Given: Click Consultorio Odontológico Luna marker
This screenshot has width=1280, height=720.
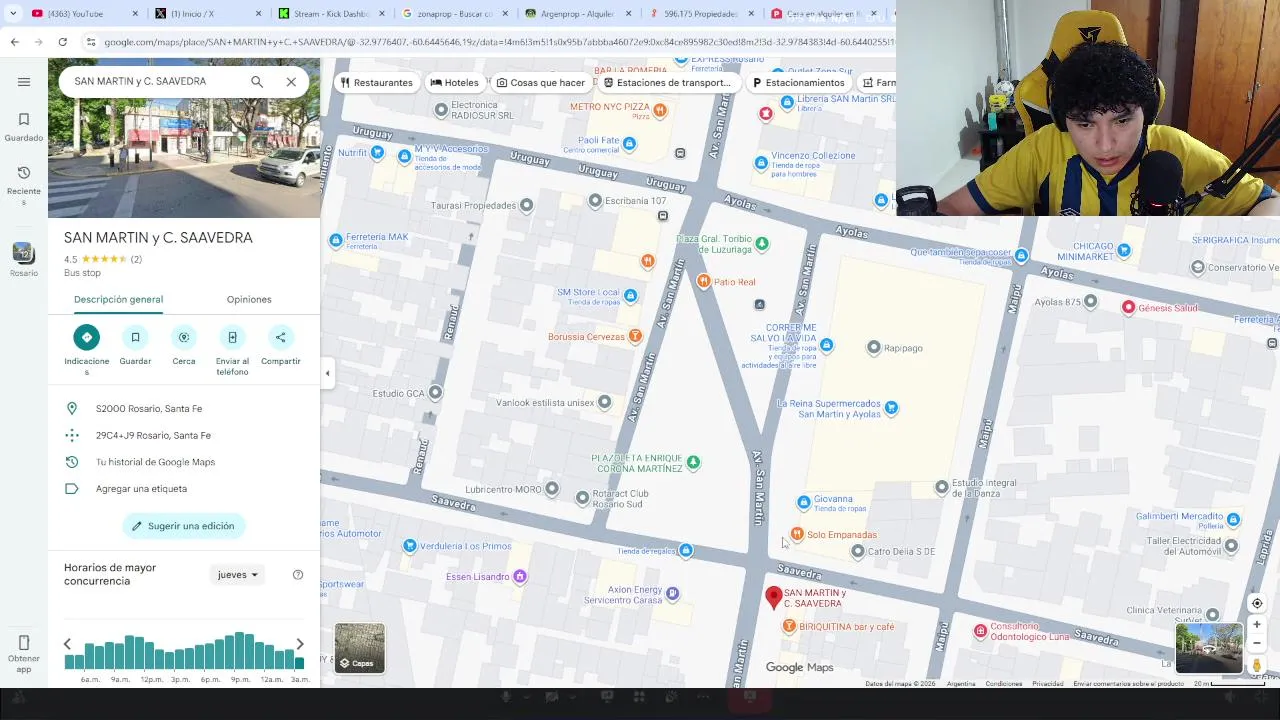Looking at the screenshot, I should click(x=980, y=631).
